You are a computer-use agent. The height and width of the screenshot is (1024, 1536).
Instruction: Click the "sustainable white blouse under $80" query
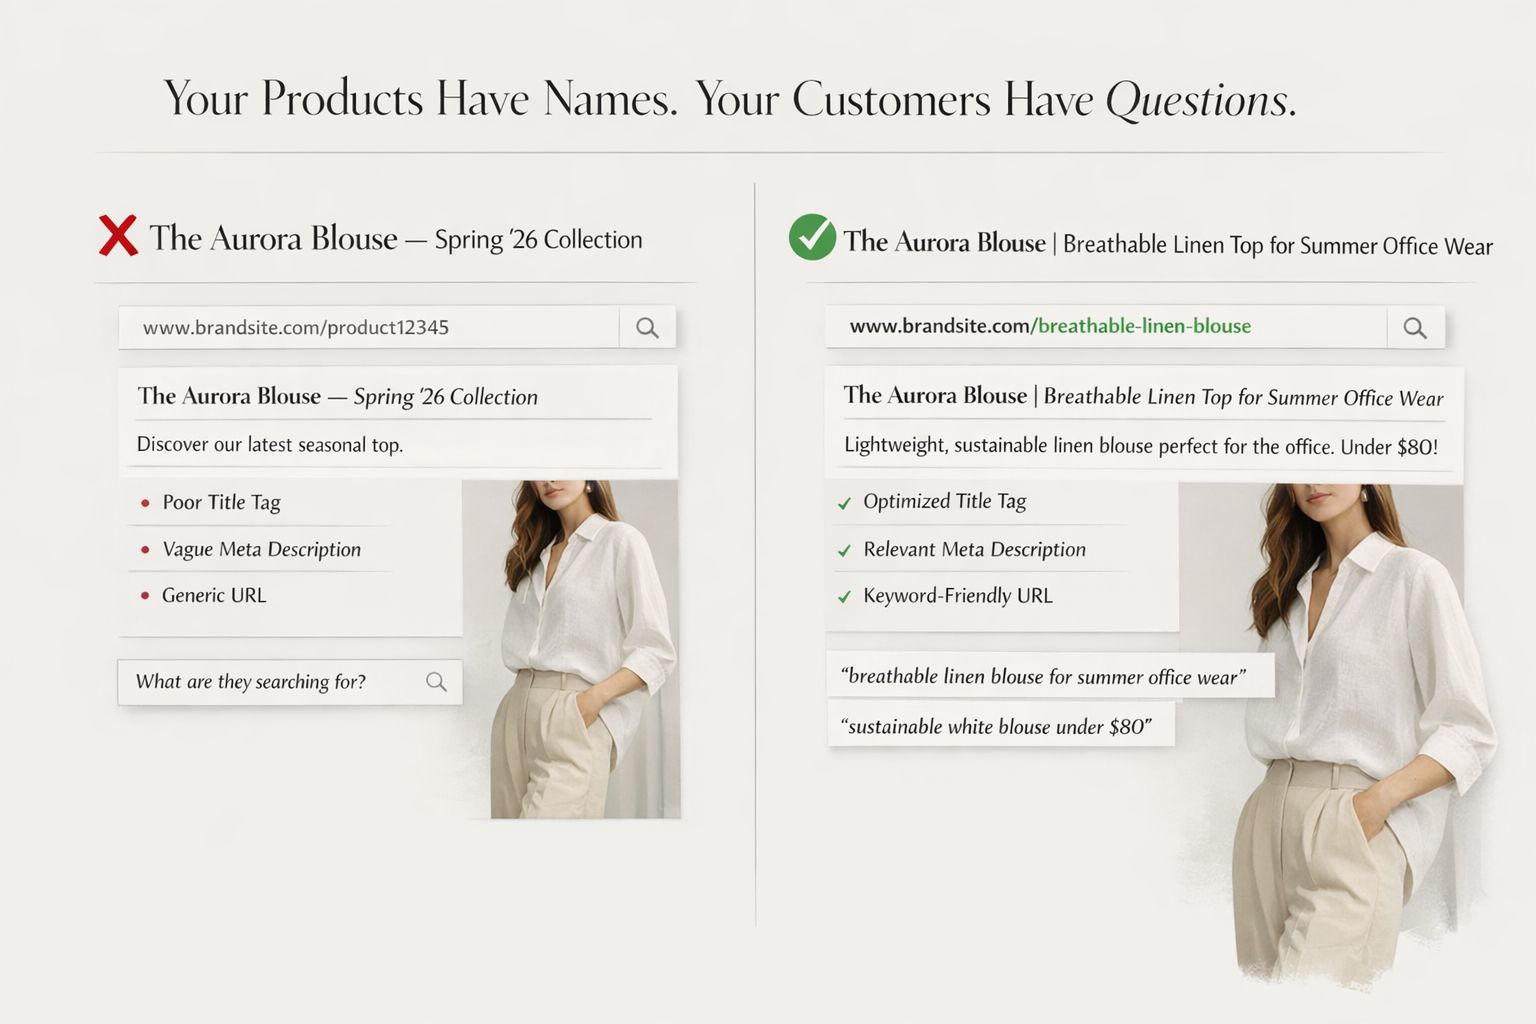coord(1001,726)
